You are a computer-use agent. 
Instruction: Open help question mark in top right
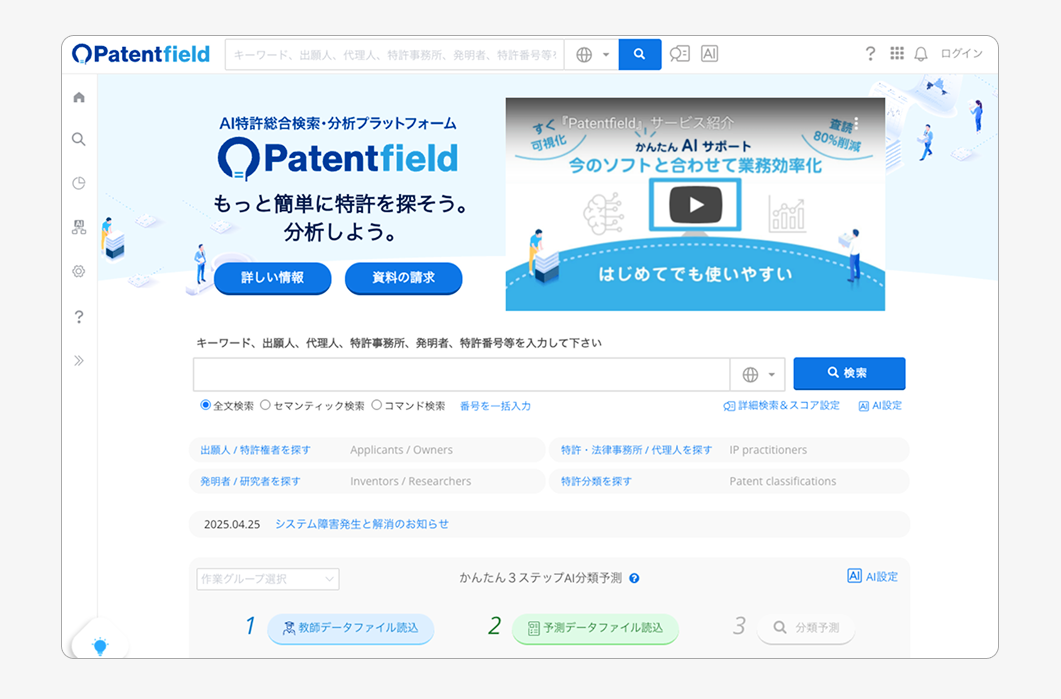(870, 53)
